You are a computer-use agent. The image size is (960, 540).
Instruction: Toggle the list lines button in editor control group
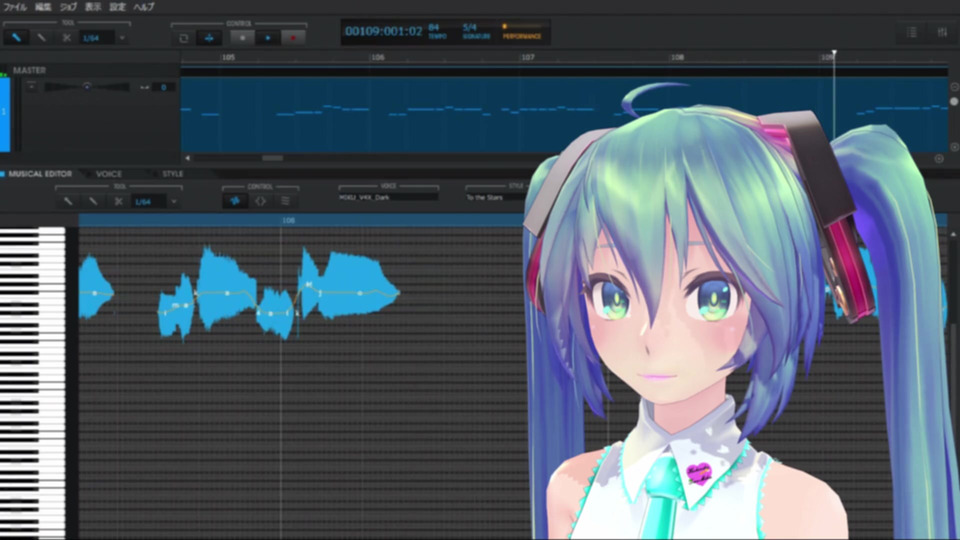[x=285, y=201]
